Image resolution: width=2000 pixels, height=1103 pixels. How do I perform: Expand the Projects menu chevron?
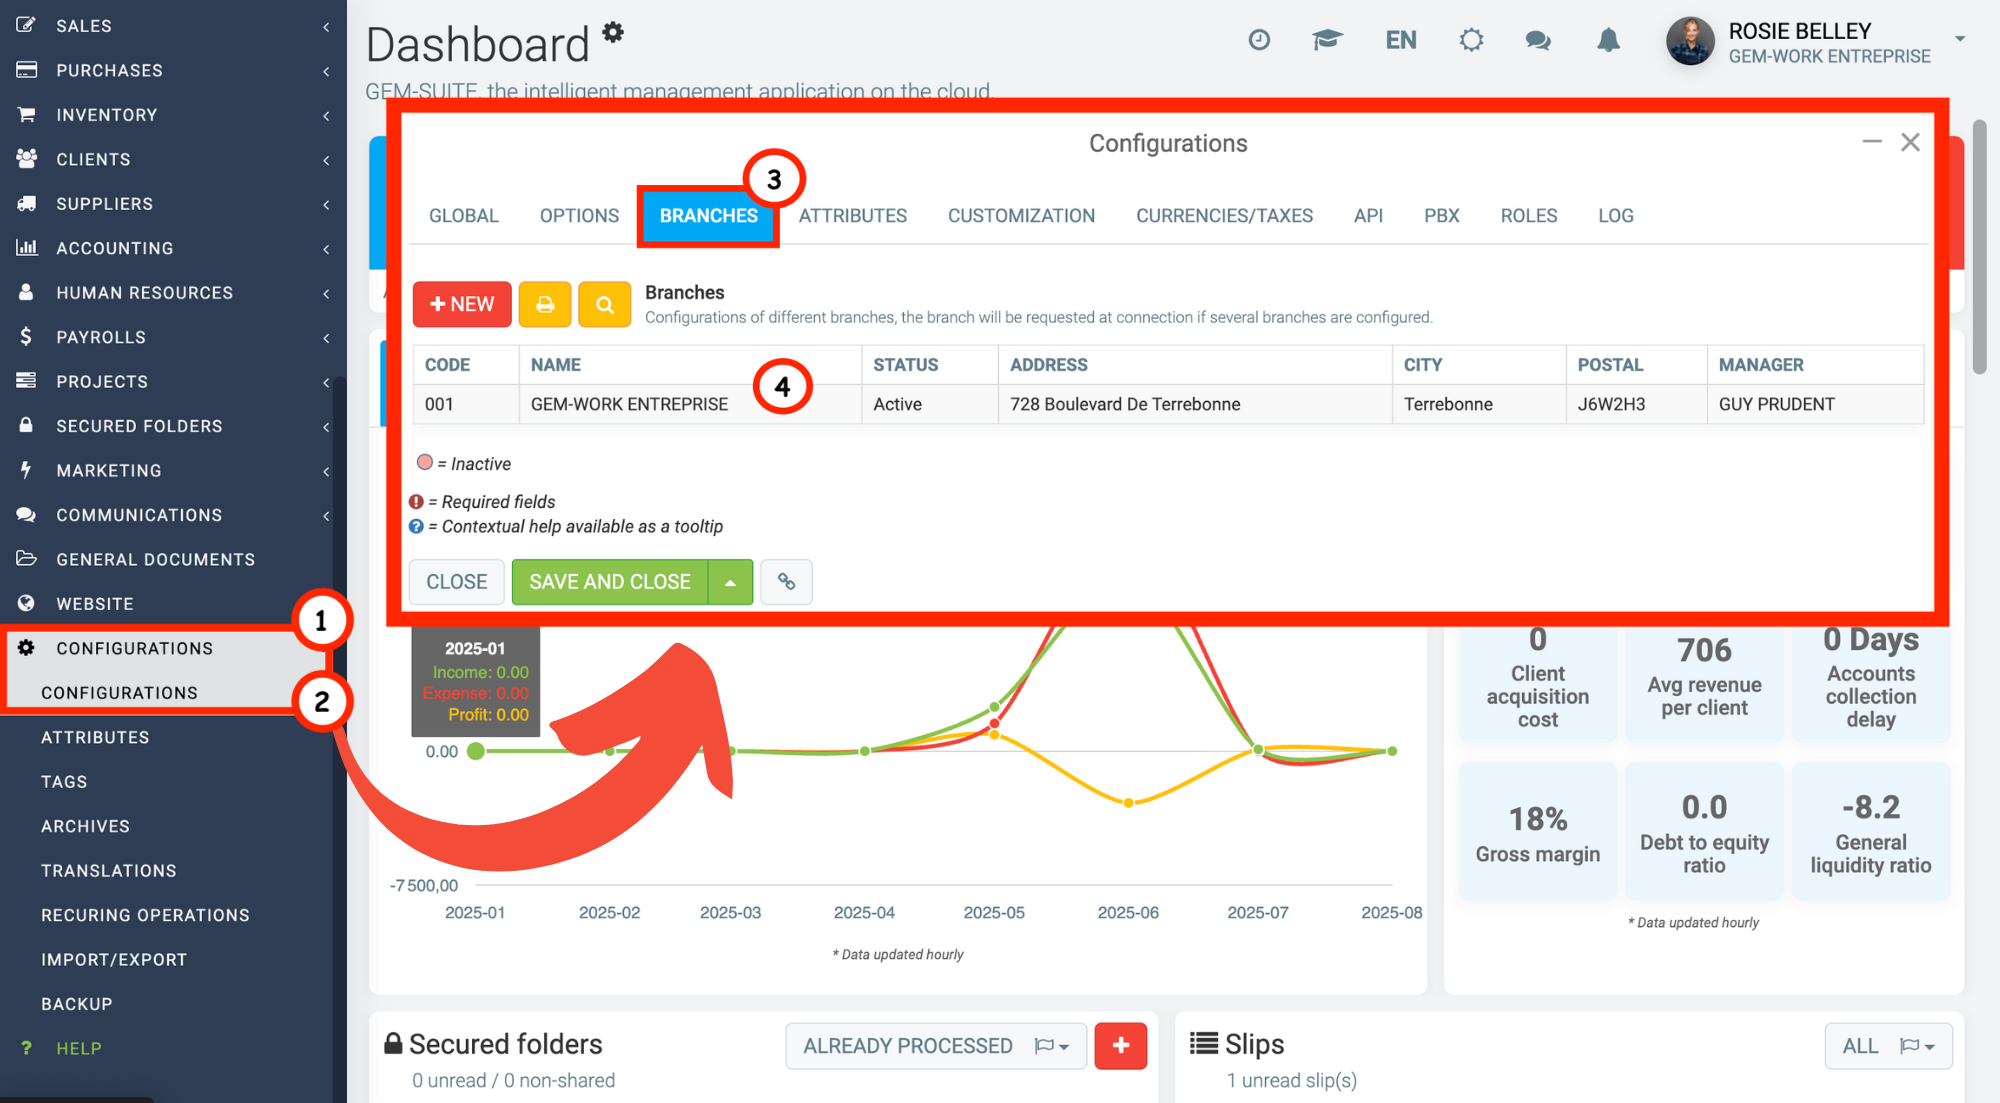pos(326,381)
